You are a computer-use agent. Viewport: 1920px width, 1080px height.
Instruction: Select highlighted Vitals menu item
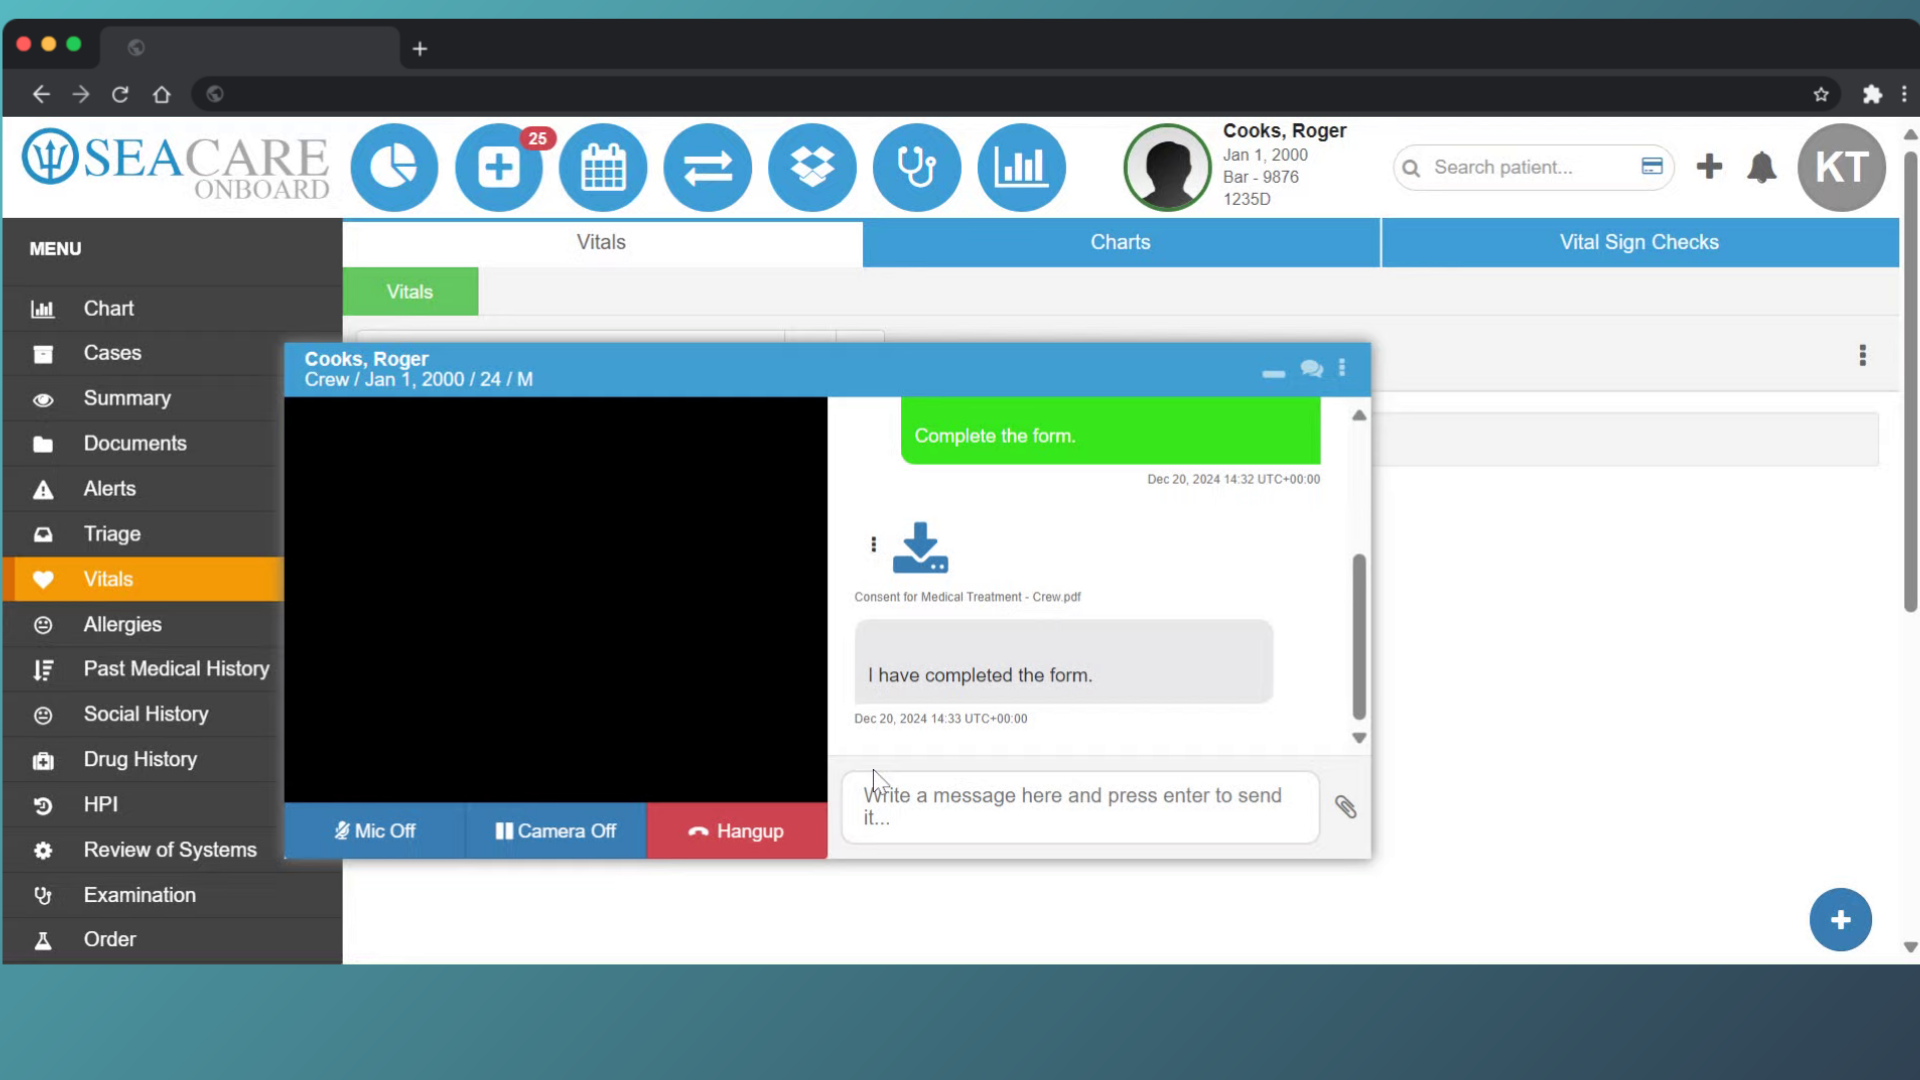point(143,579)
